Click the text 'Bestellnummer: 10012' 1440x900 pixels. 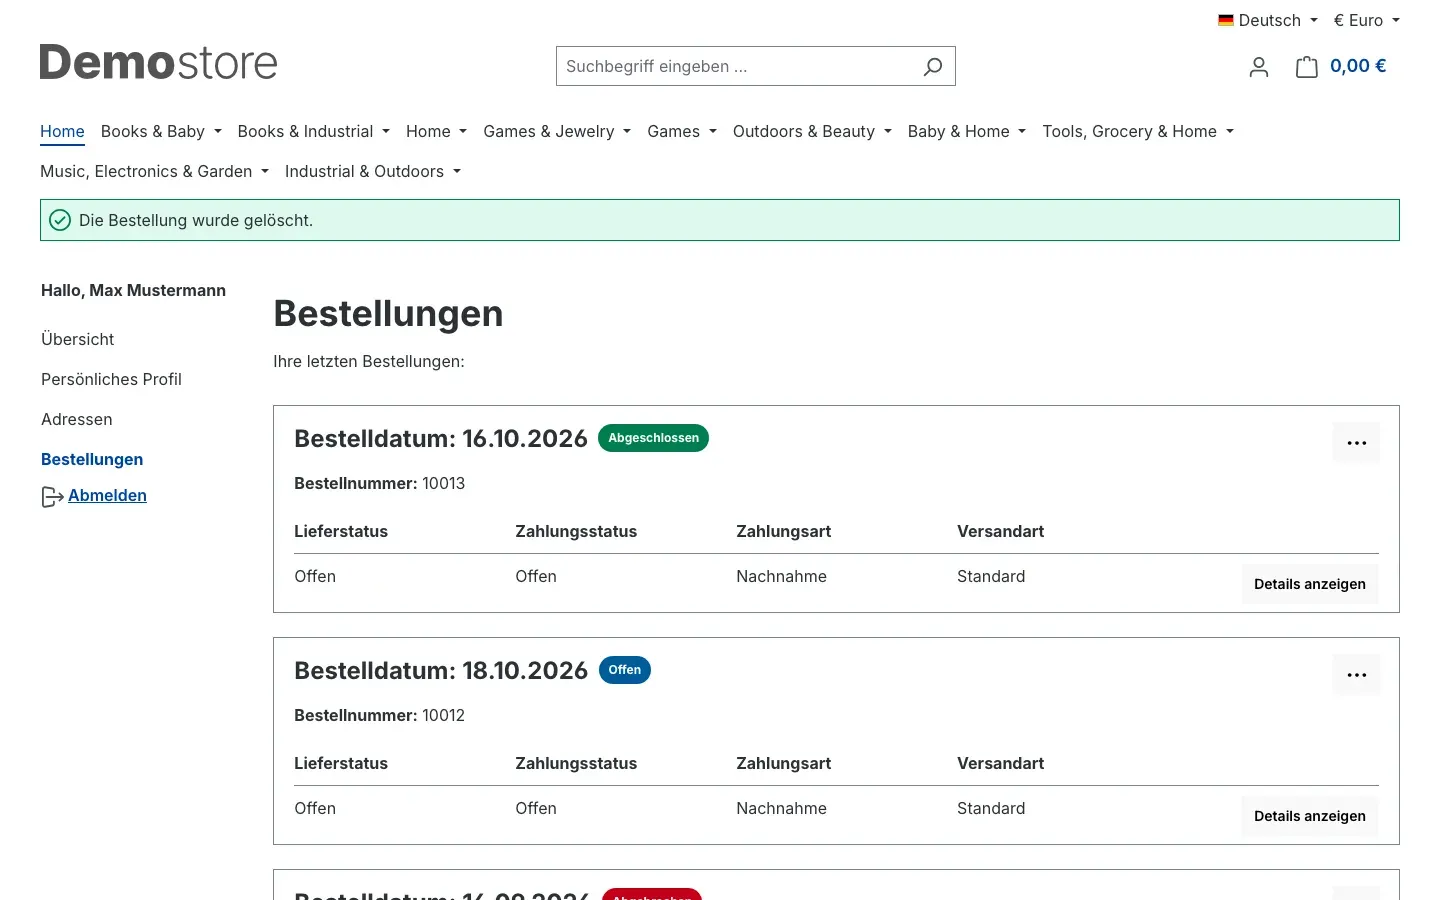tap(380, 715)
